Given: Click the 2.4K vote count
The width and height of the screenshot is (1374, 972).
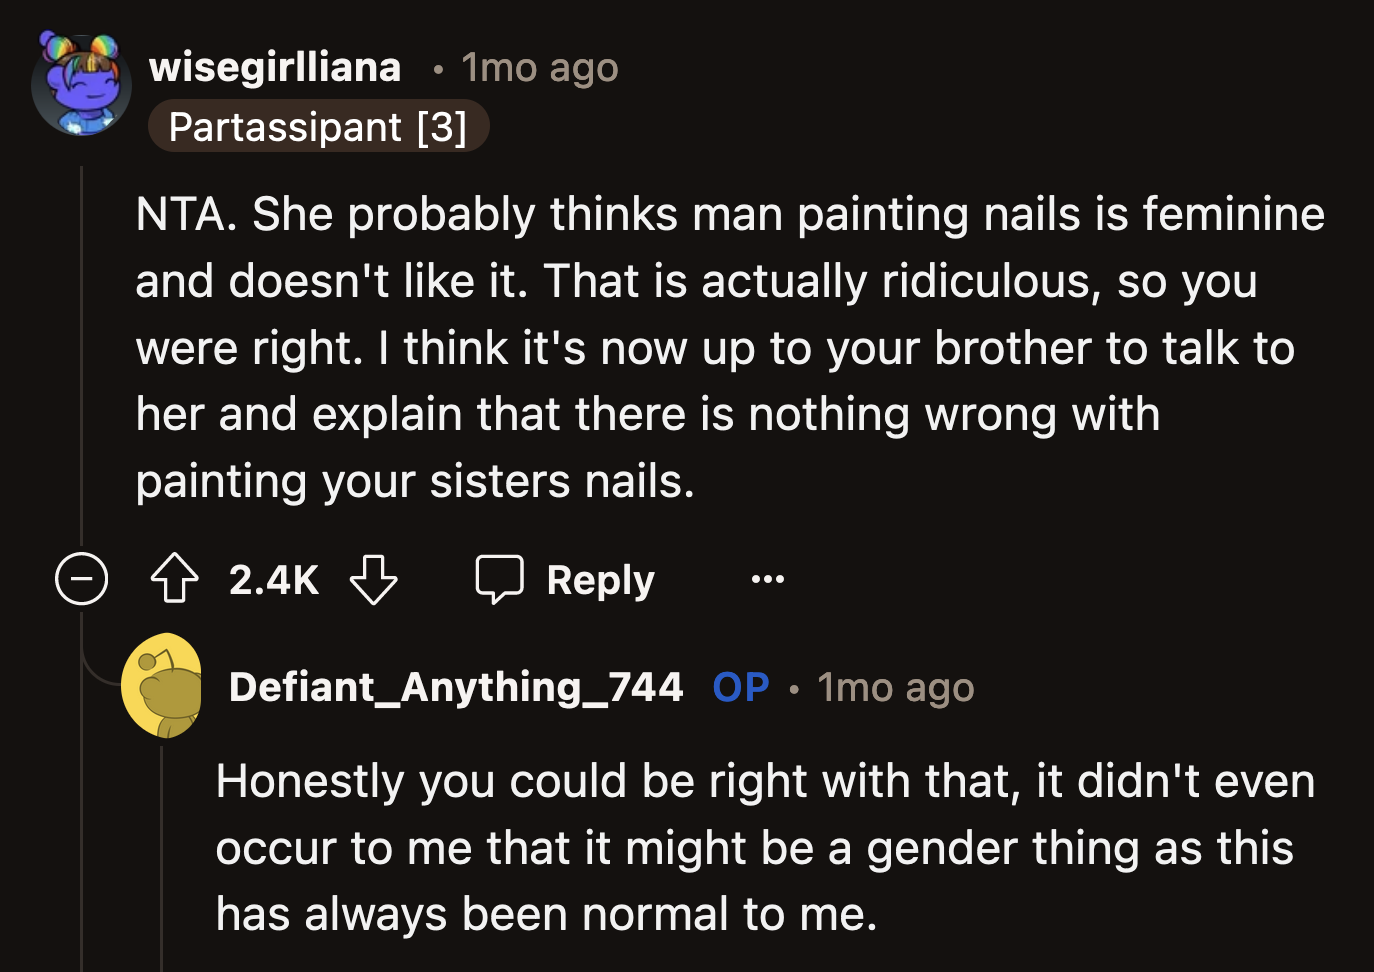Looking at the screenshot, I should click(273, 579).
